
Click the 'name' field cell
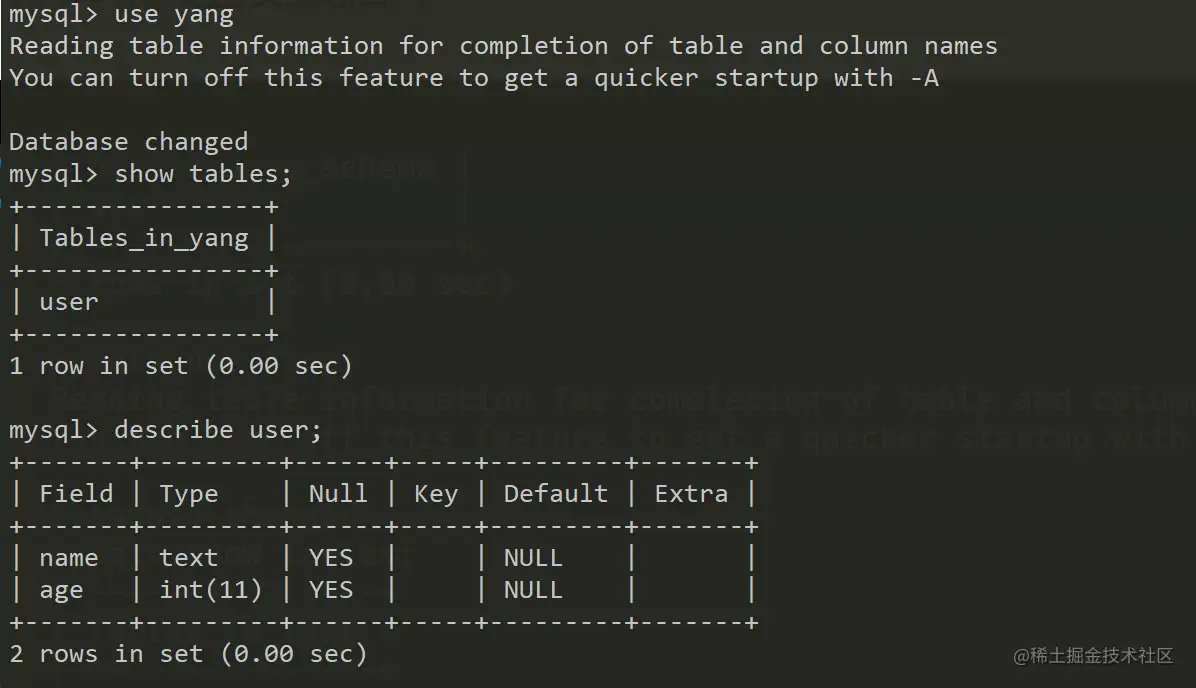(x=69, y=558)
